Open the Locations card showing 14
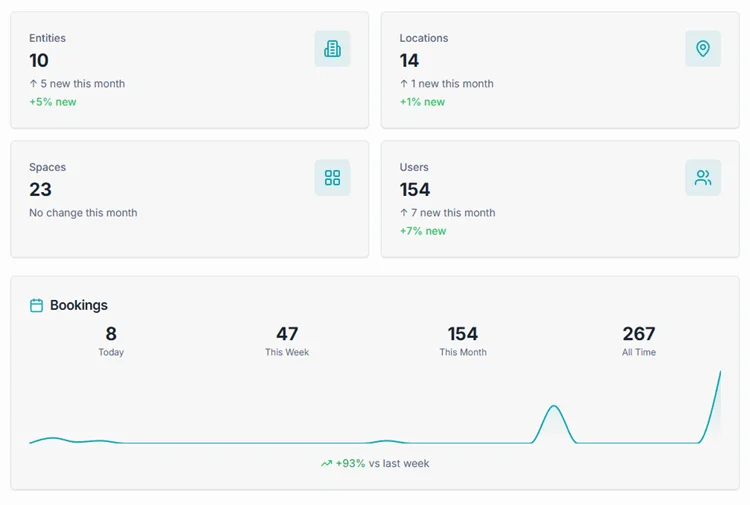Screen dimensions: 750x505 (559, 70)
